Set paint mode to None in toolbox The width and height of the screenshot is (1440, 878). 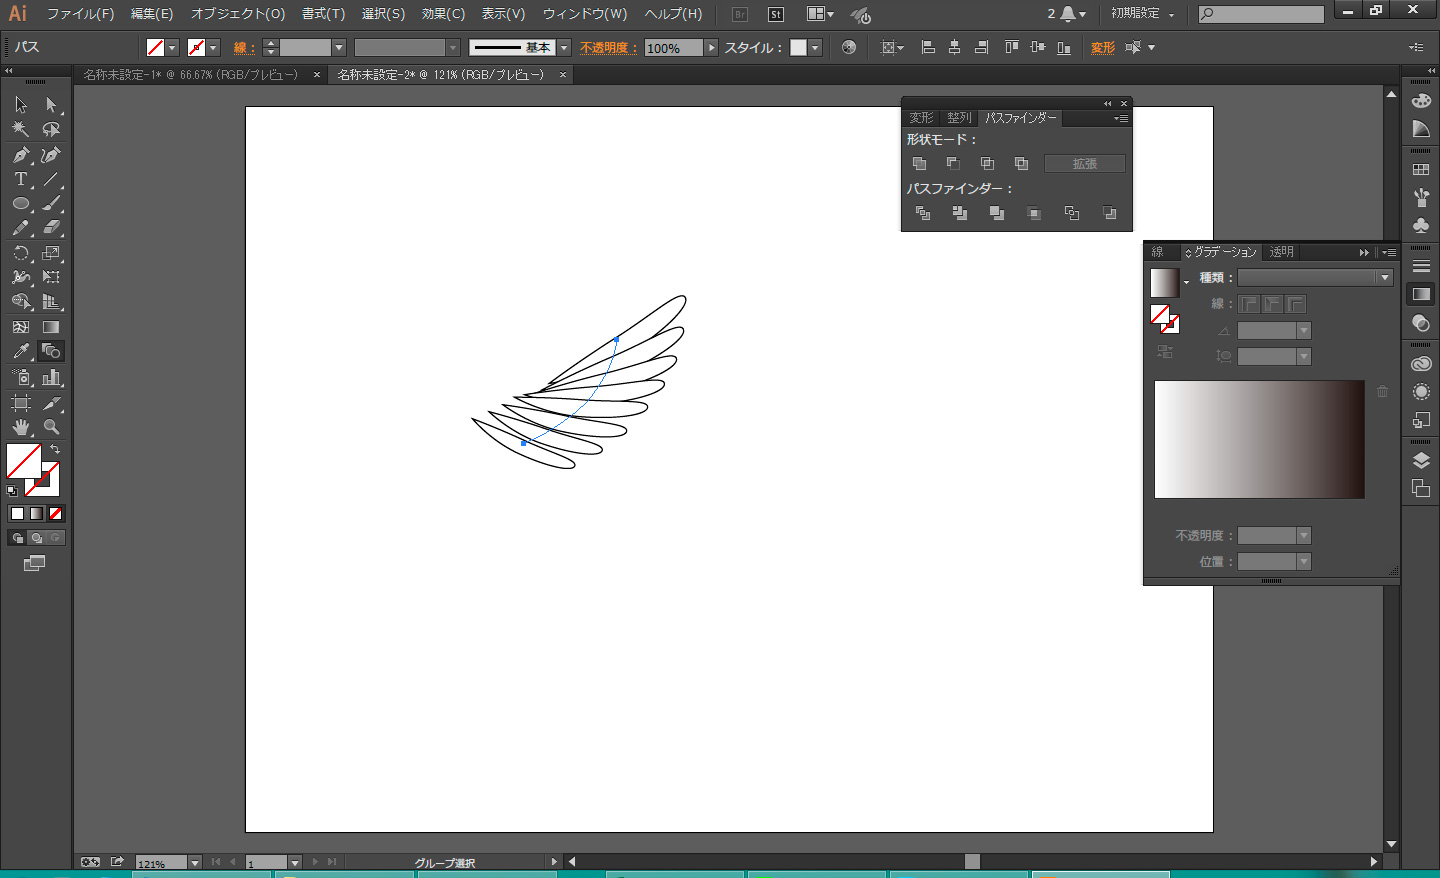(x=56, y=514)
